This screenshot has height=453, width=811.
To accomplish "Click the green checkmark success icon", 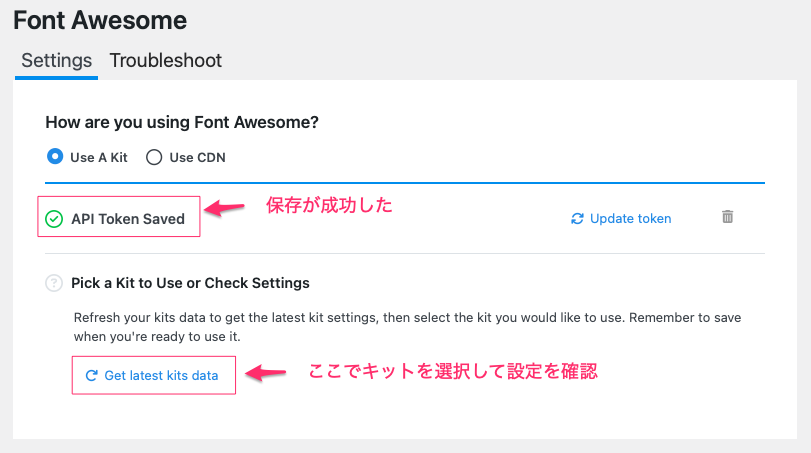I will point(54,218).
